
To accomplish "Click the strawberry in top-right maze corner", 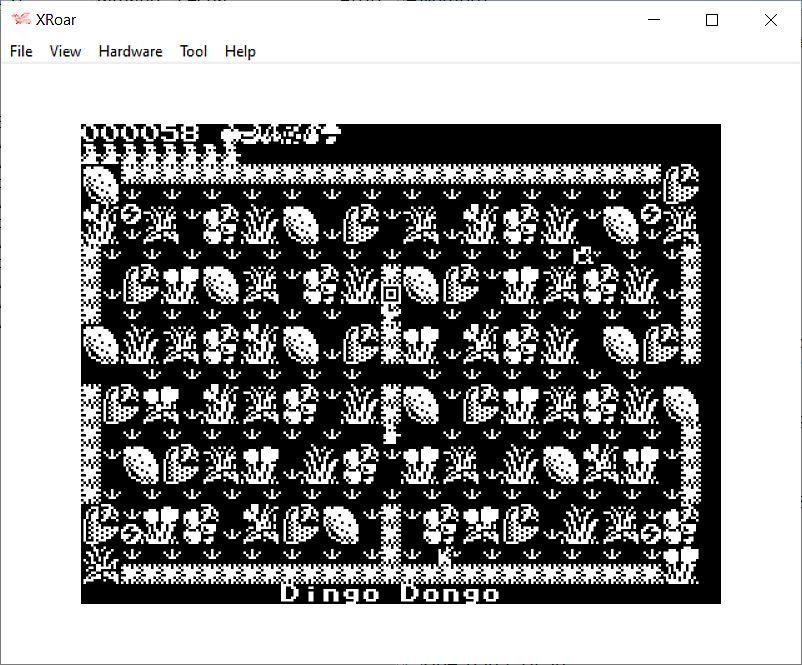I will click(682, 183).
